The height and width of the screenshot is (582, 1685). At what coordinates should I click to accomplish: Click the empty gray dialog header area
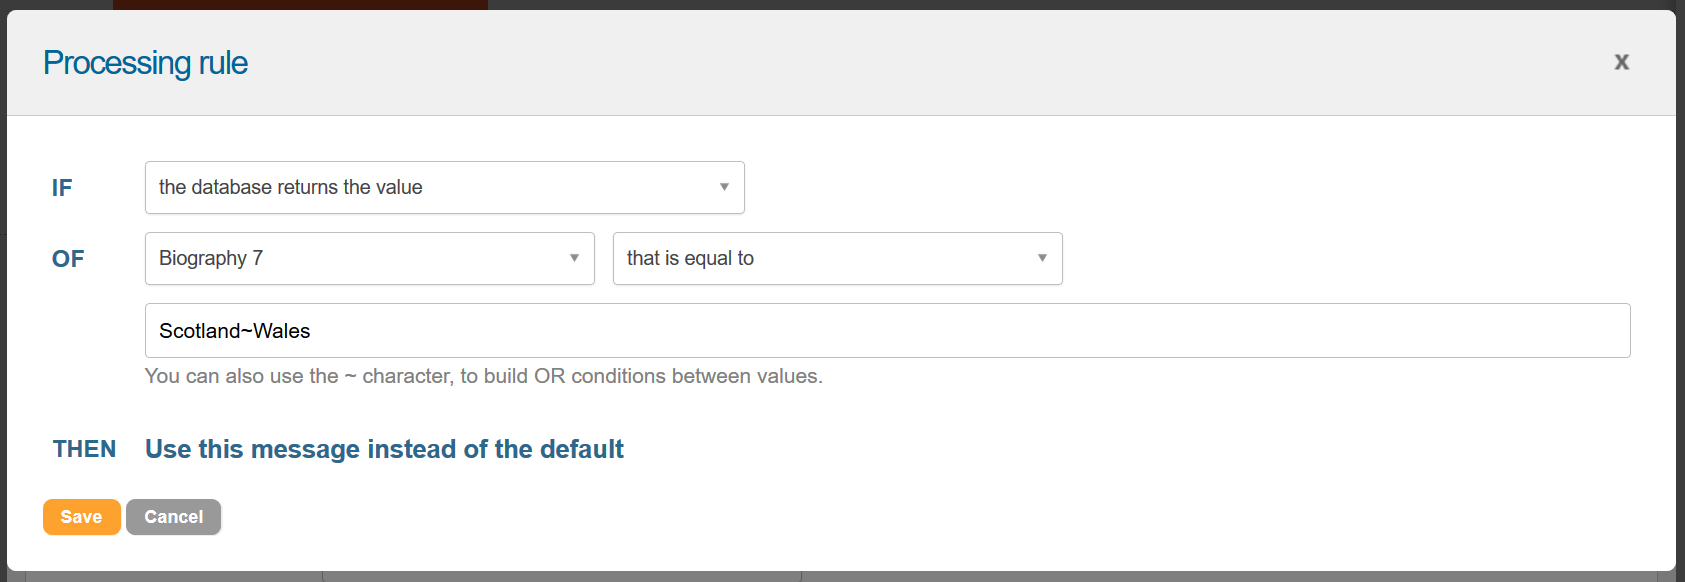pos(900,63)
